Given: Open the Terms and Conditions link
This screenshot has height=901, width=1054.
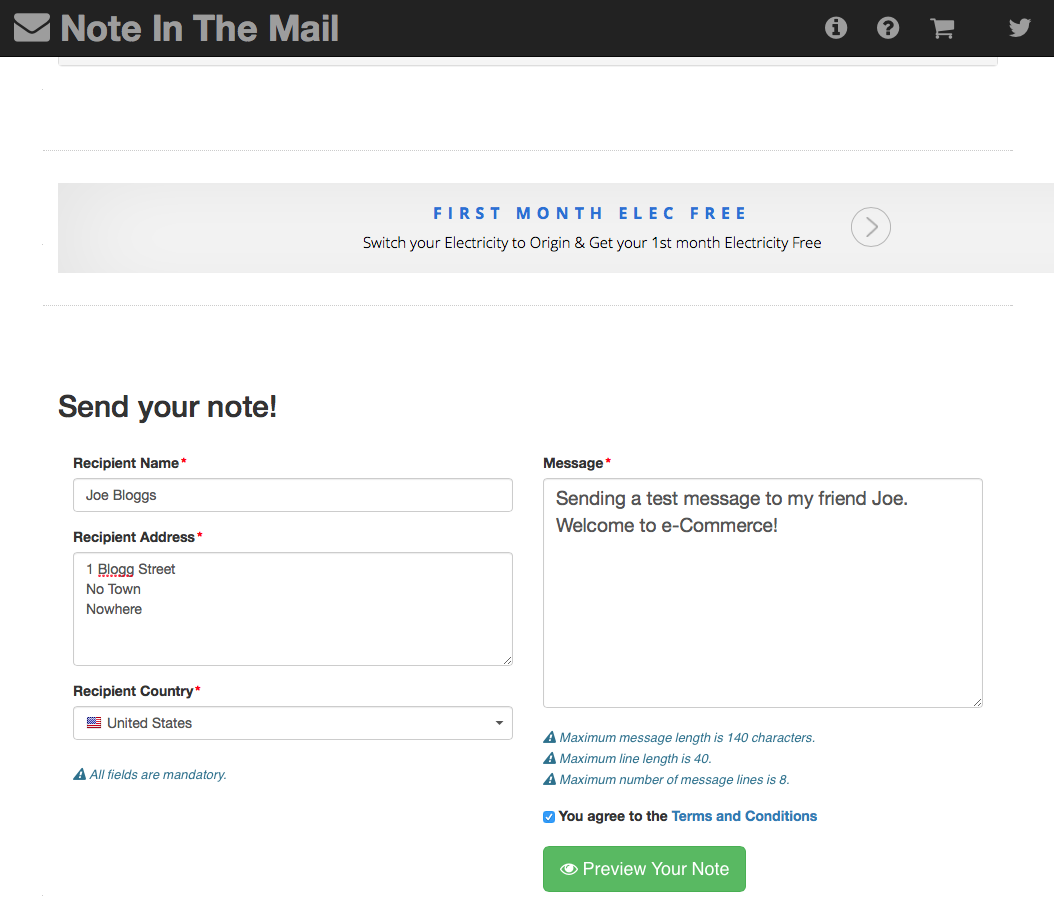Looking at the screenshot, I should [x=744, y=816].
